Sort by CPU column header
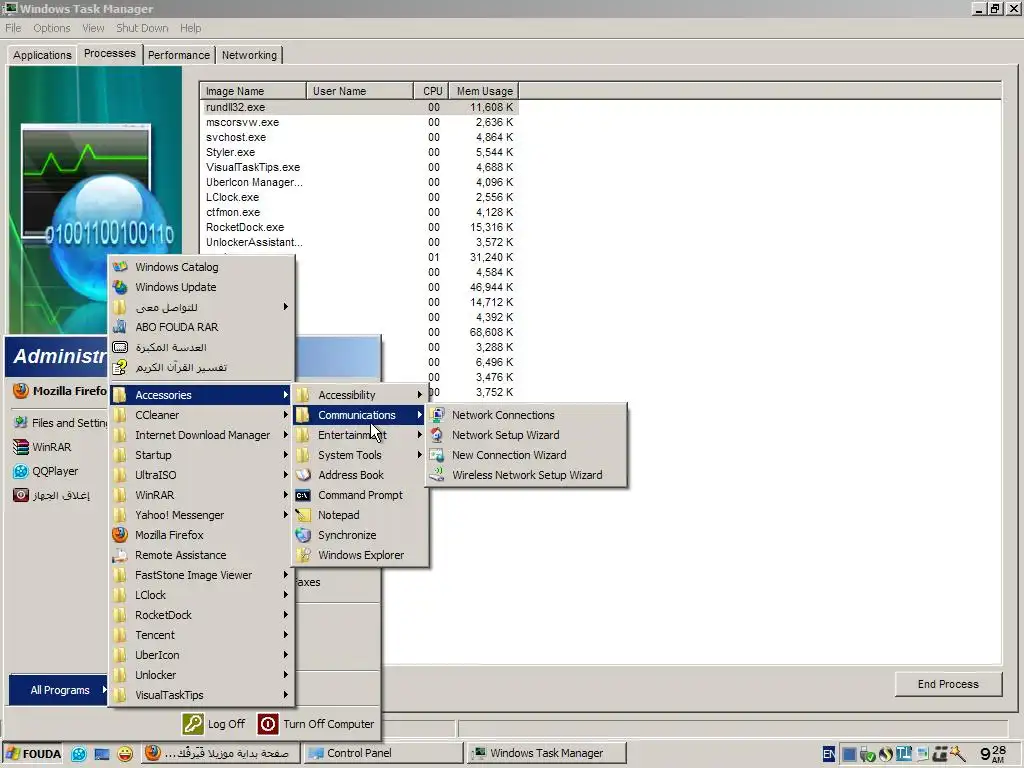 [x=432, y=91]
